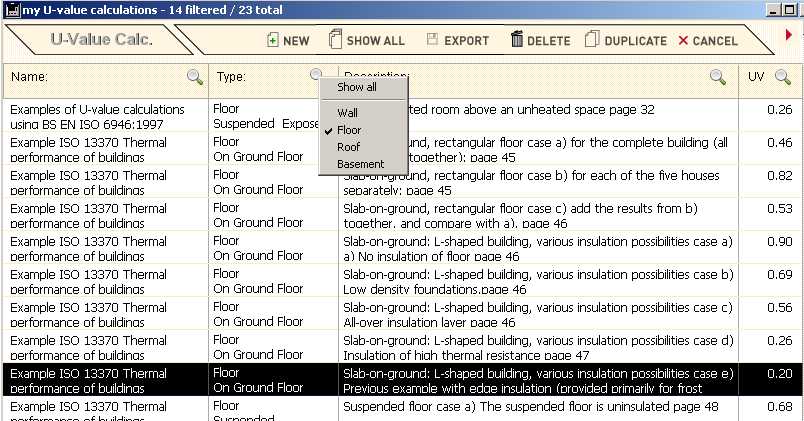
Task: Select row with UV value 0.69
Action: coord(402,281)
